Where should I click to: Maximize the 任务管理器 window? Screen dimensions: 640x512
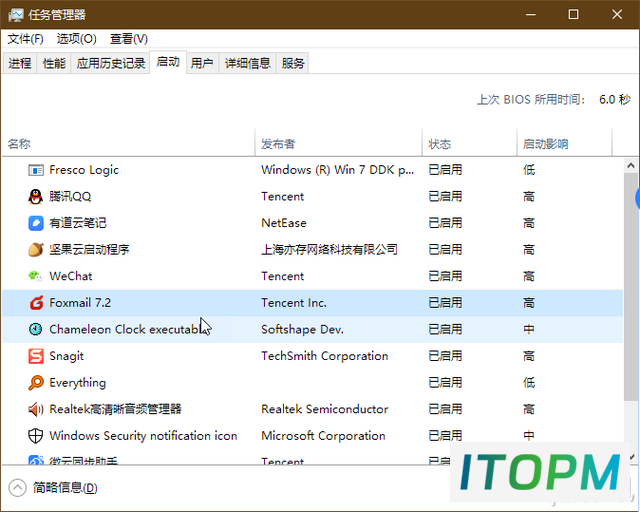click(x=573, y=15)
